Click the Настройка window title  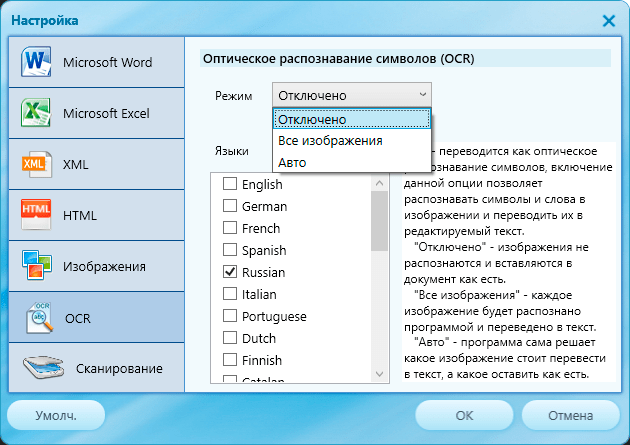pos(45,20)
